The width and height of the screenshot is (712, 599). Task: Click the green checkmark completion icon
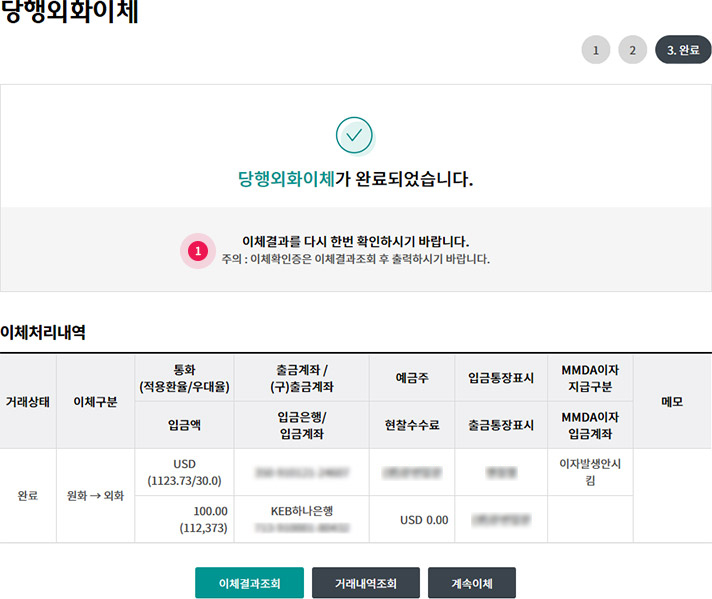point(354,135)
